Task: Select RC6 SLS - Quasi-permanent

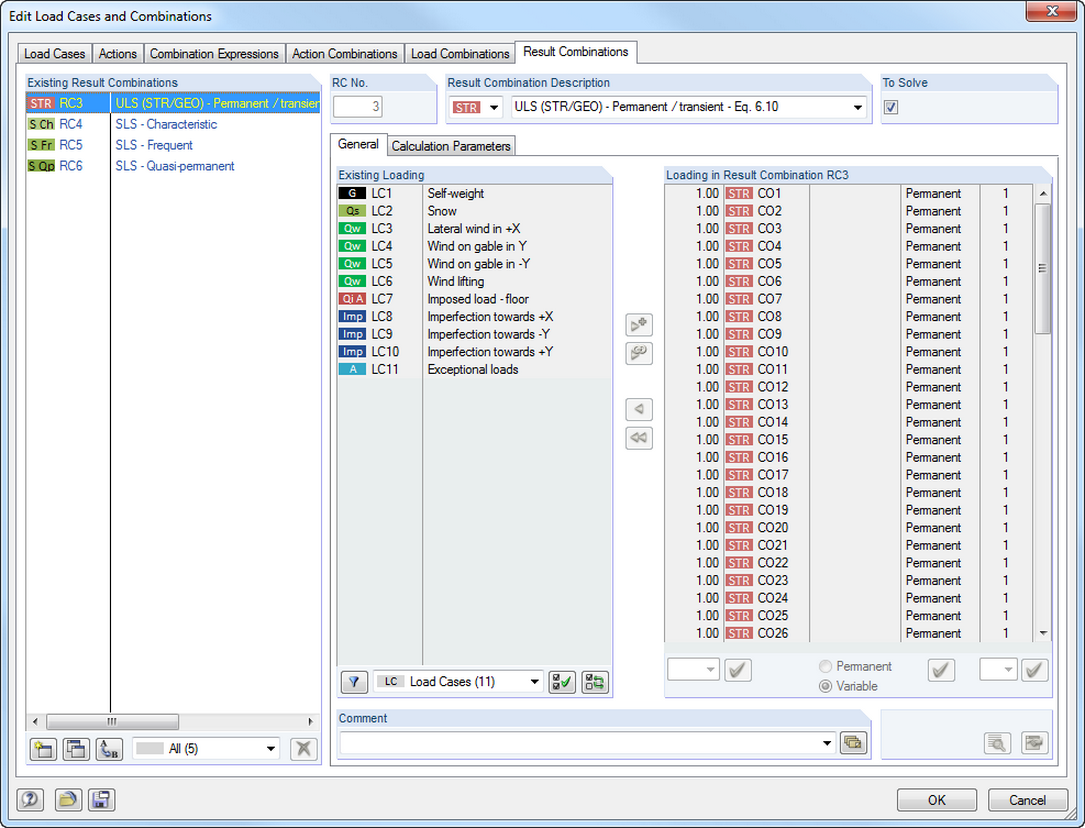Action: click(173, 166)
